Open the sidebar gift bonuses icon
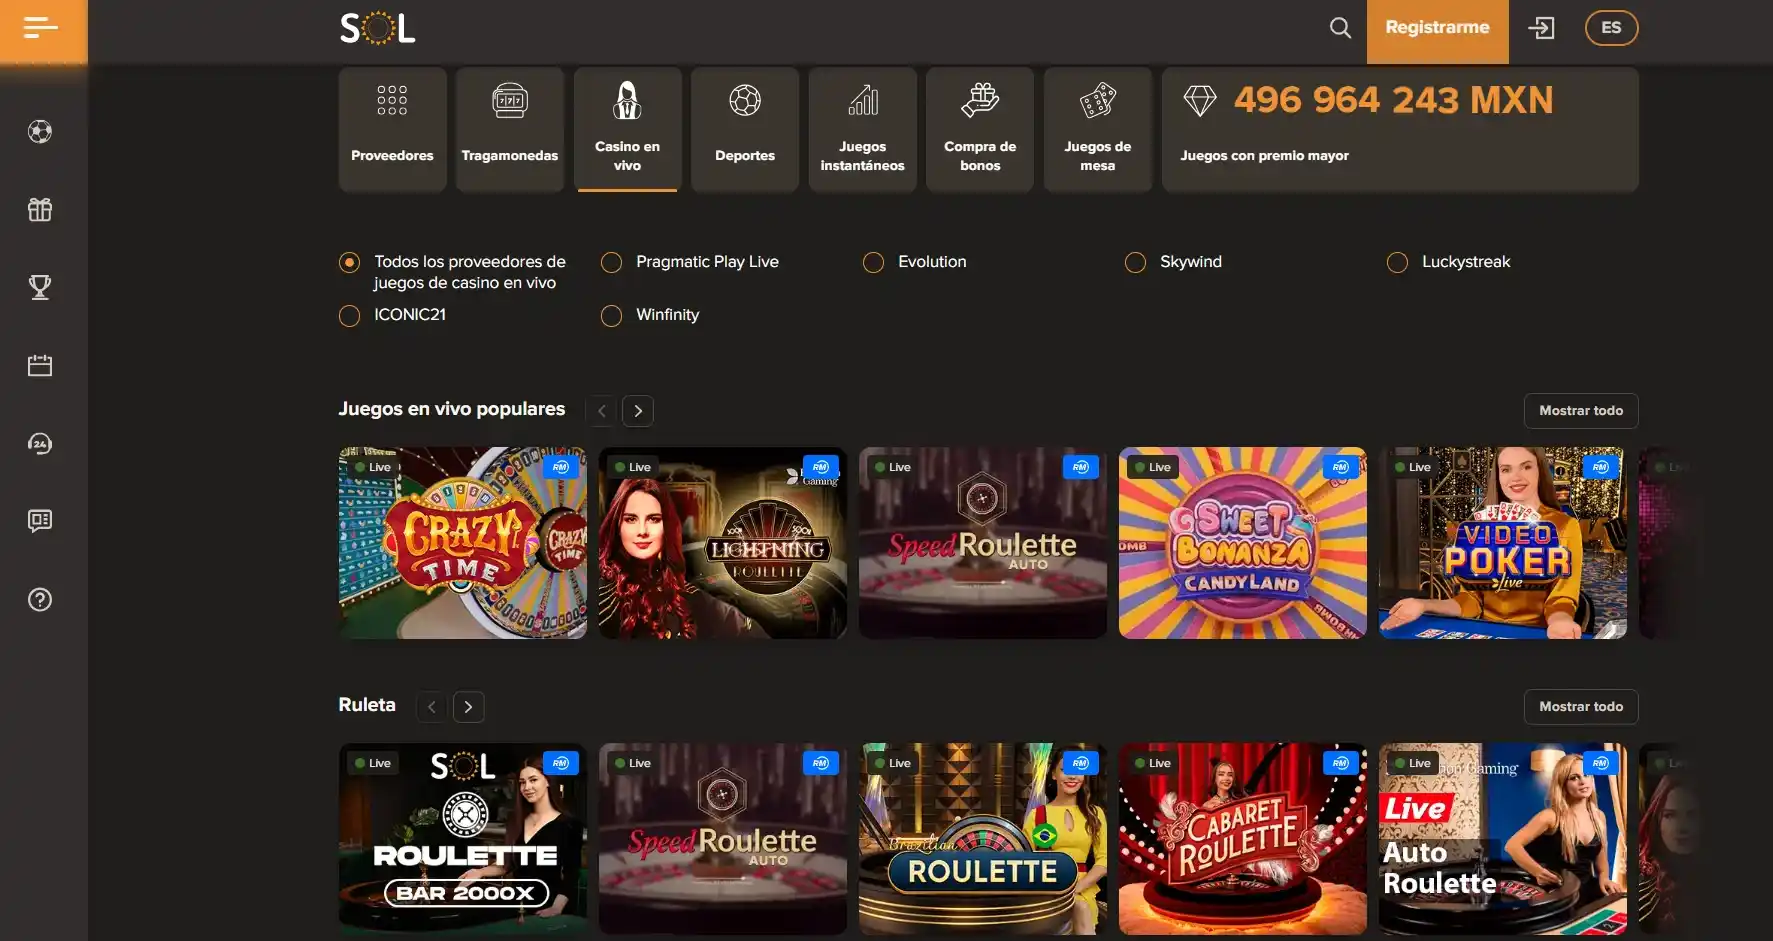The width and height of the screenshot is (1773, 941). point(40,210)
